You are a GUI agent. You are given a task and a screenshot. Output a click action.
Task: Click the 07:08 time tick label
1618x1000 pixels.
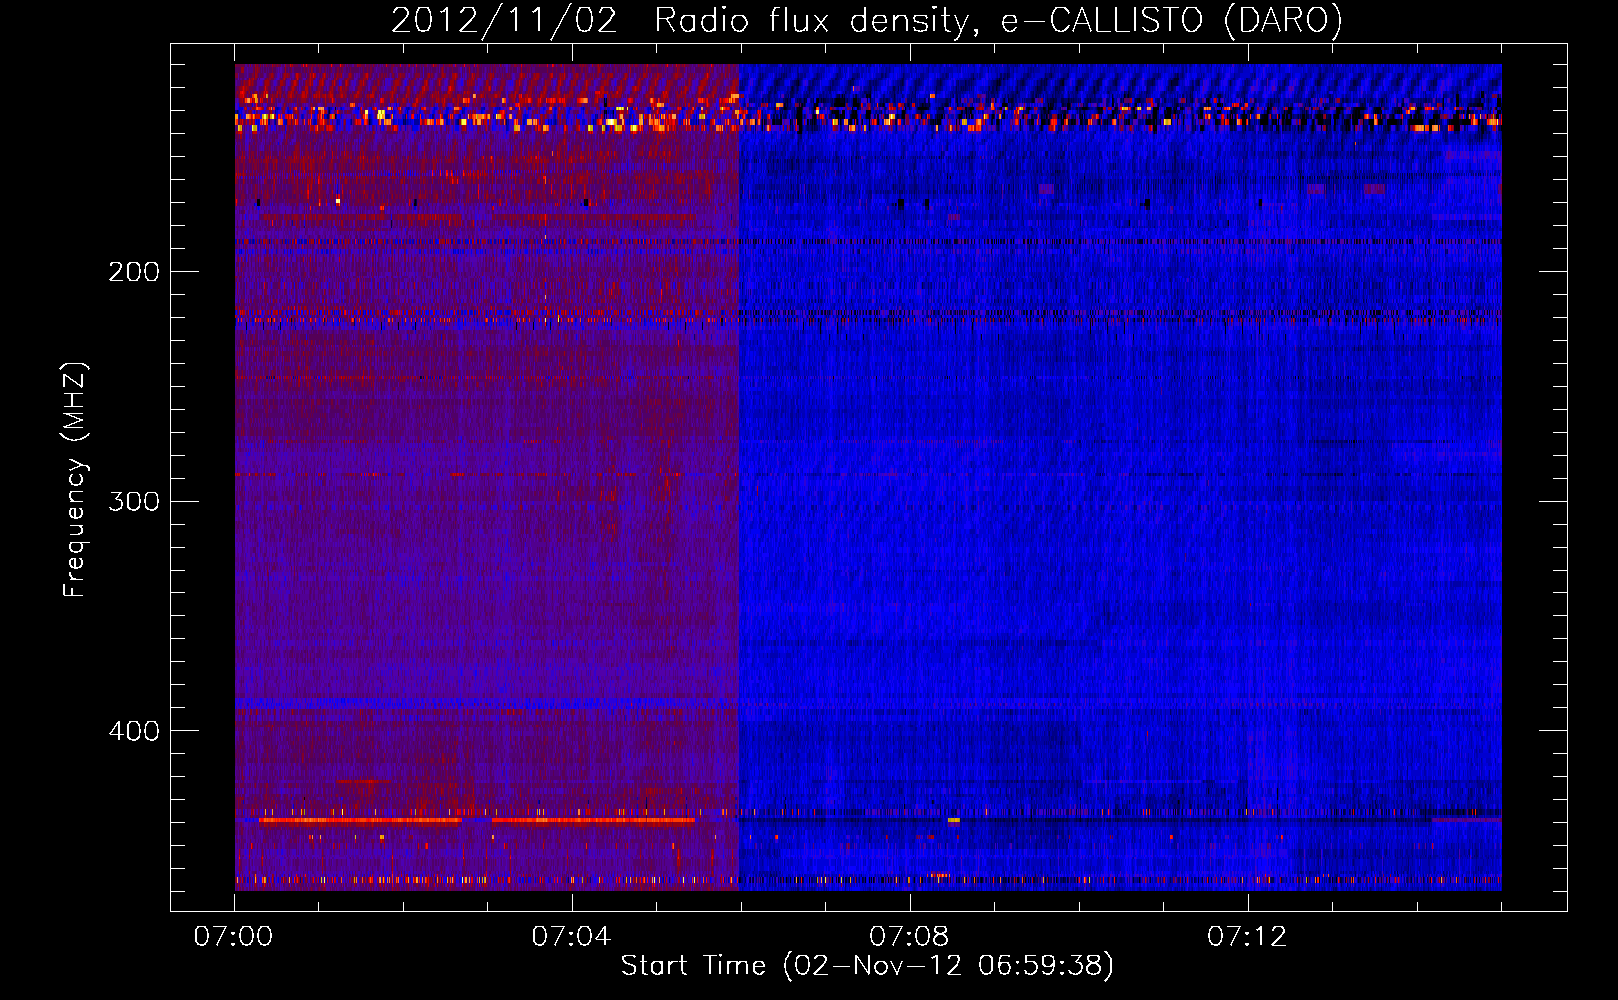[x=909, y=937]
